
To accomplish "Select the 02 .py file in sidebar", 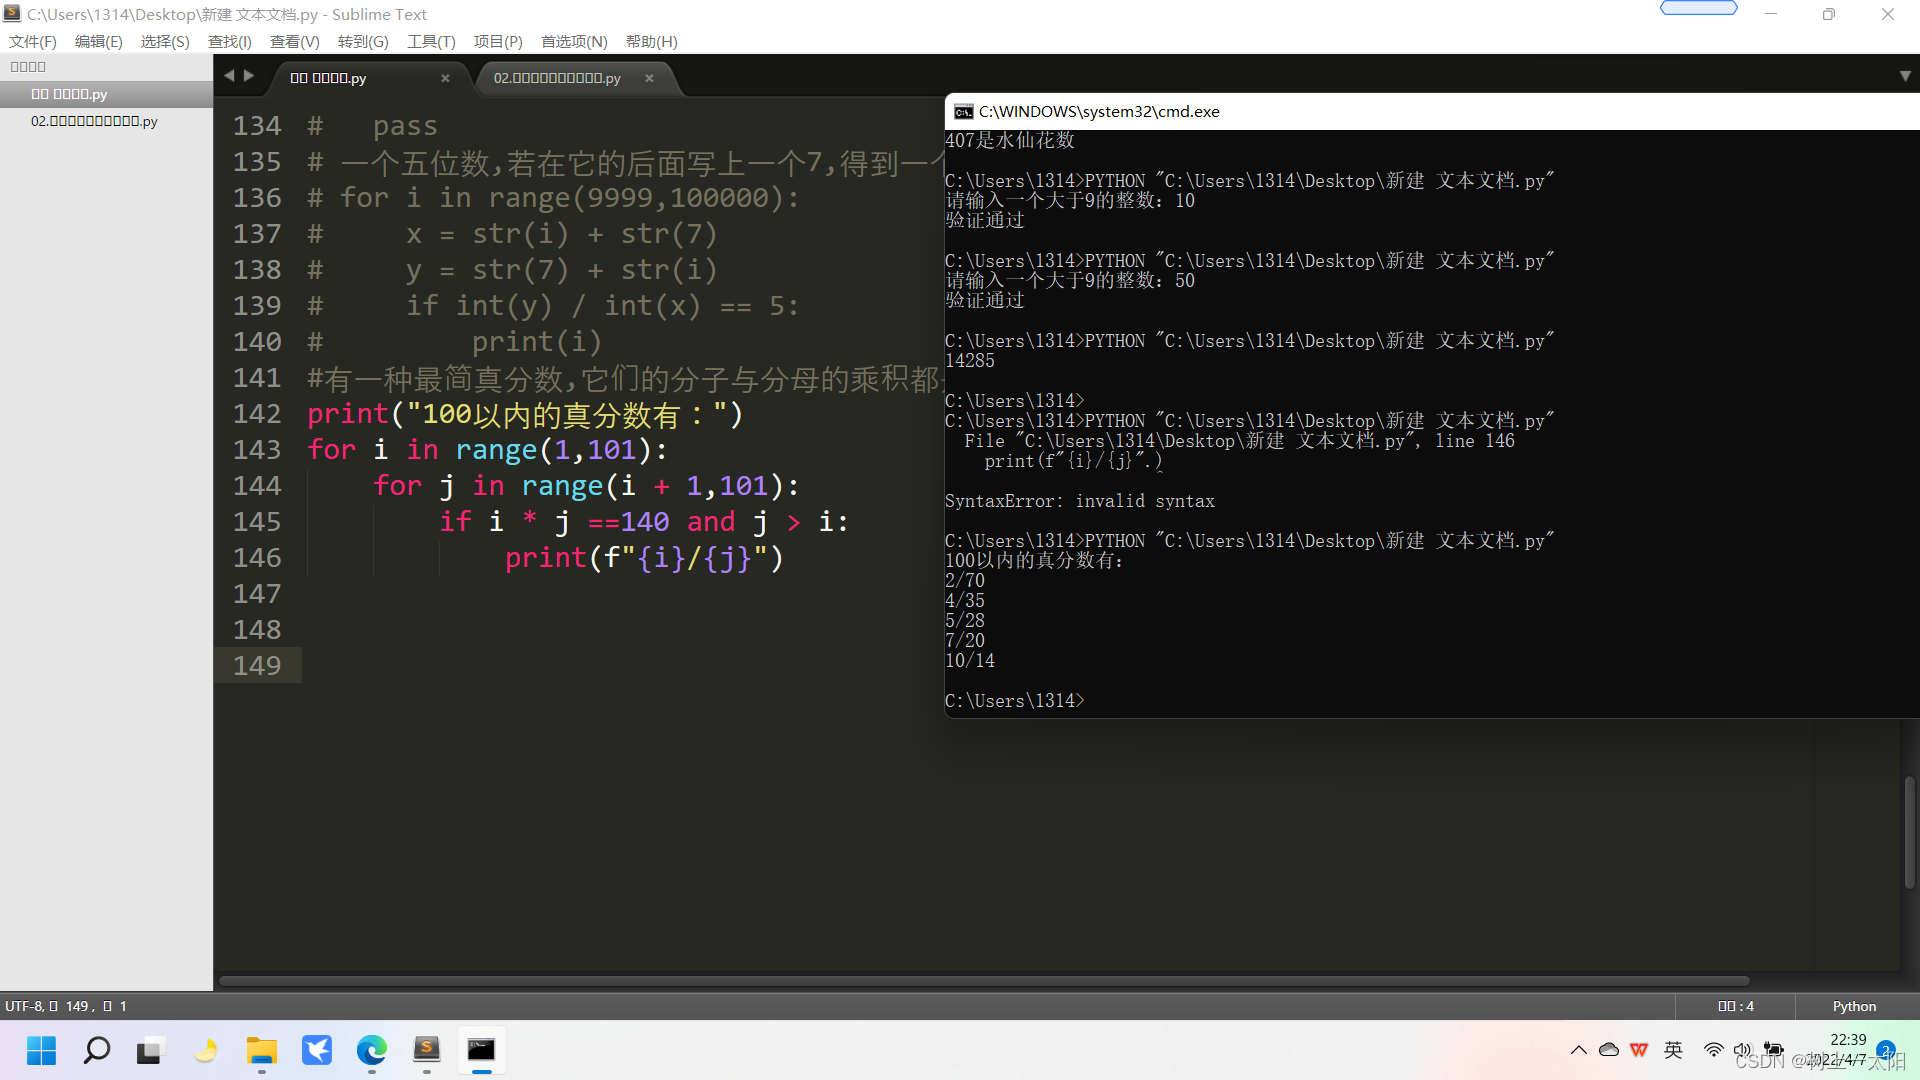I will pyautogui.click(x=94, y=121).
